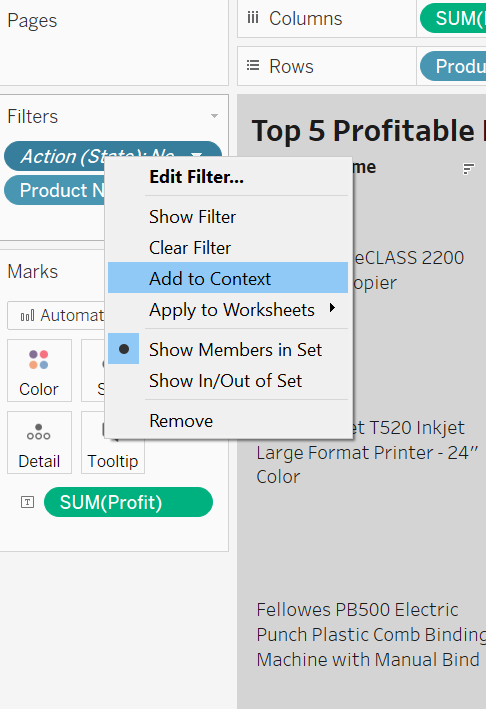This screenshot has height=709, width=486.
Task: Open the Detail marks card
Action: (39, 442)
